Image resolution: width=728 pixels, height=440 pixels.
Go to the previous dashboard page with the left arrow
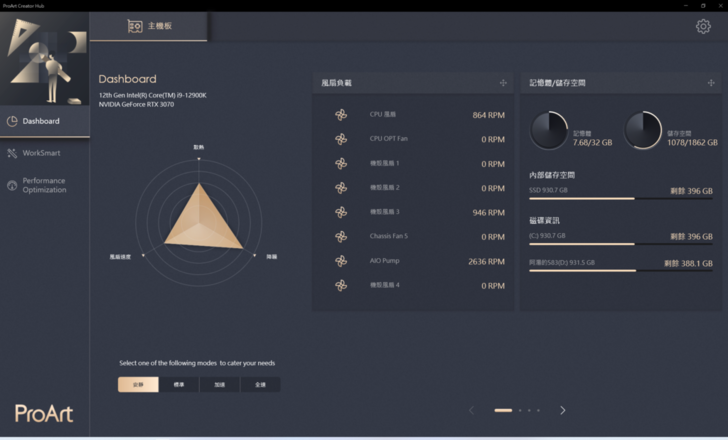[471, 410]
